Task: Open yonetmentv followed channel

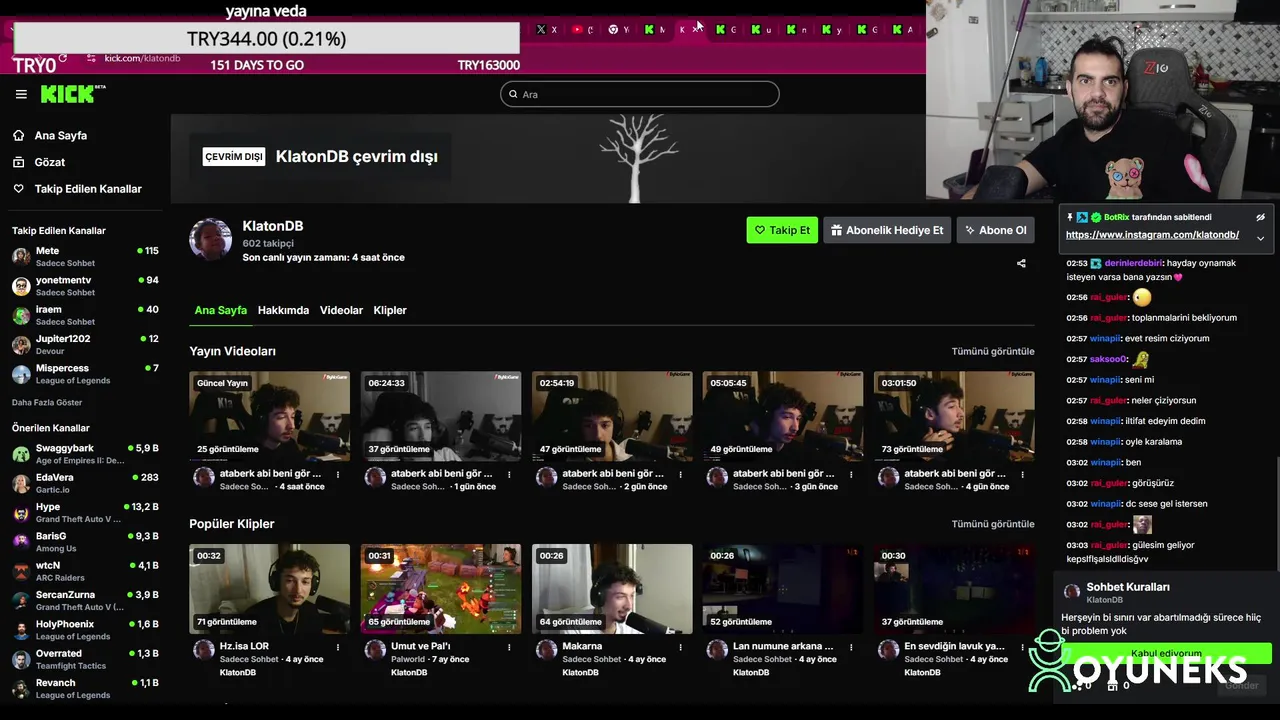Action: [84, 286]
